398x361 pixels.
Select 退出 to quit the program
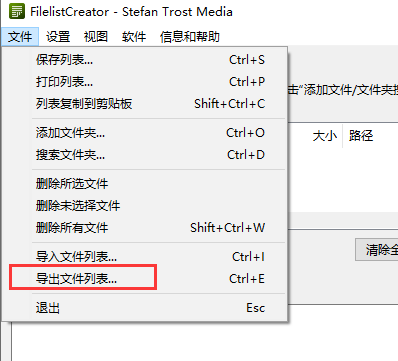(x=150, y=308)
